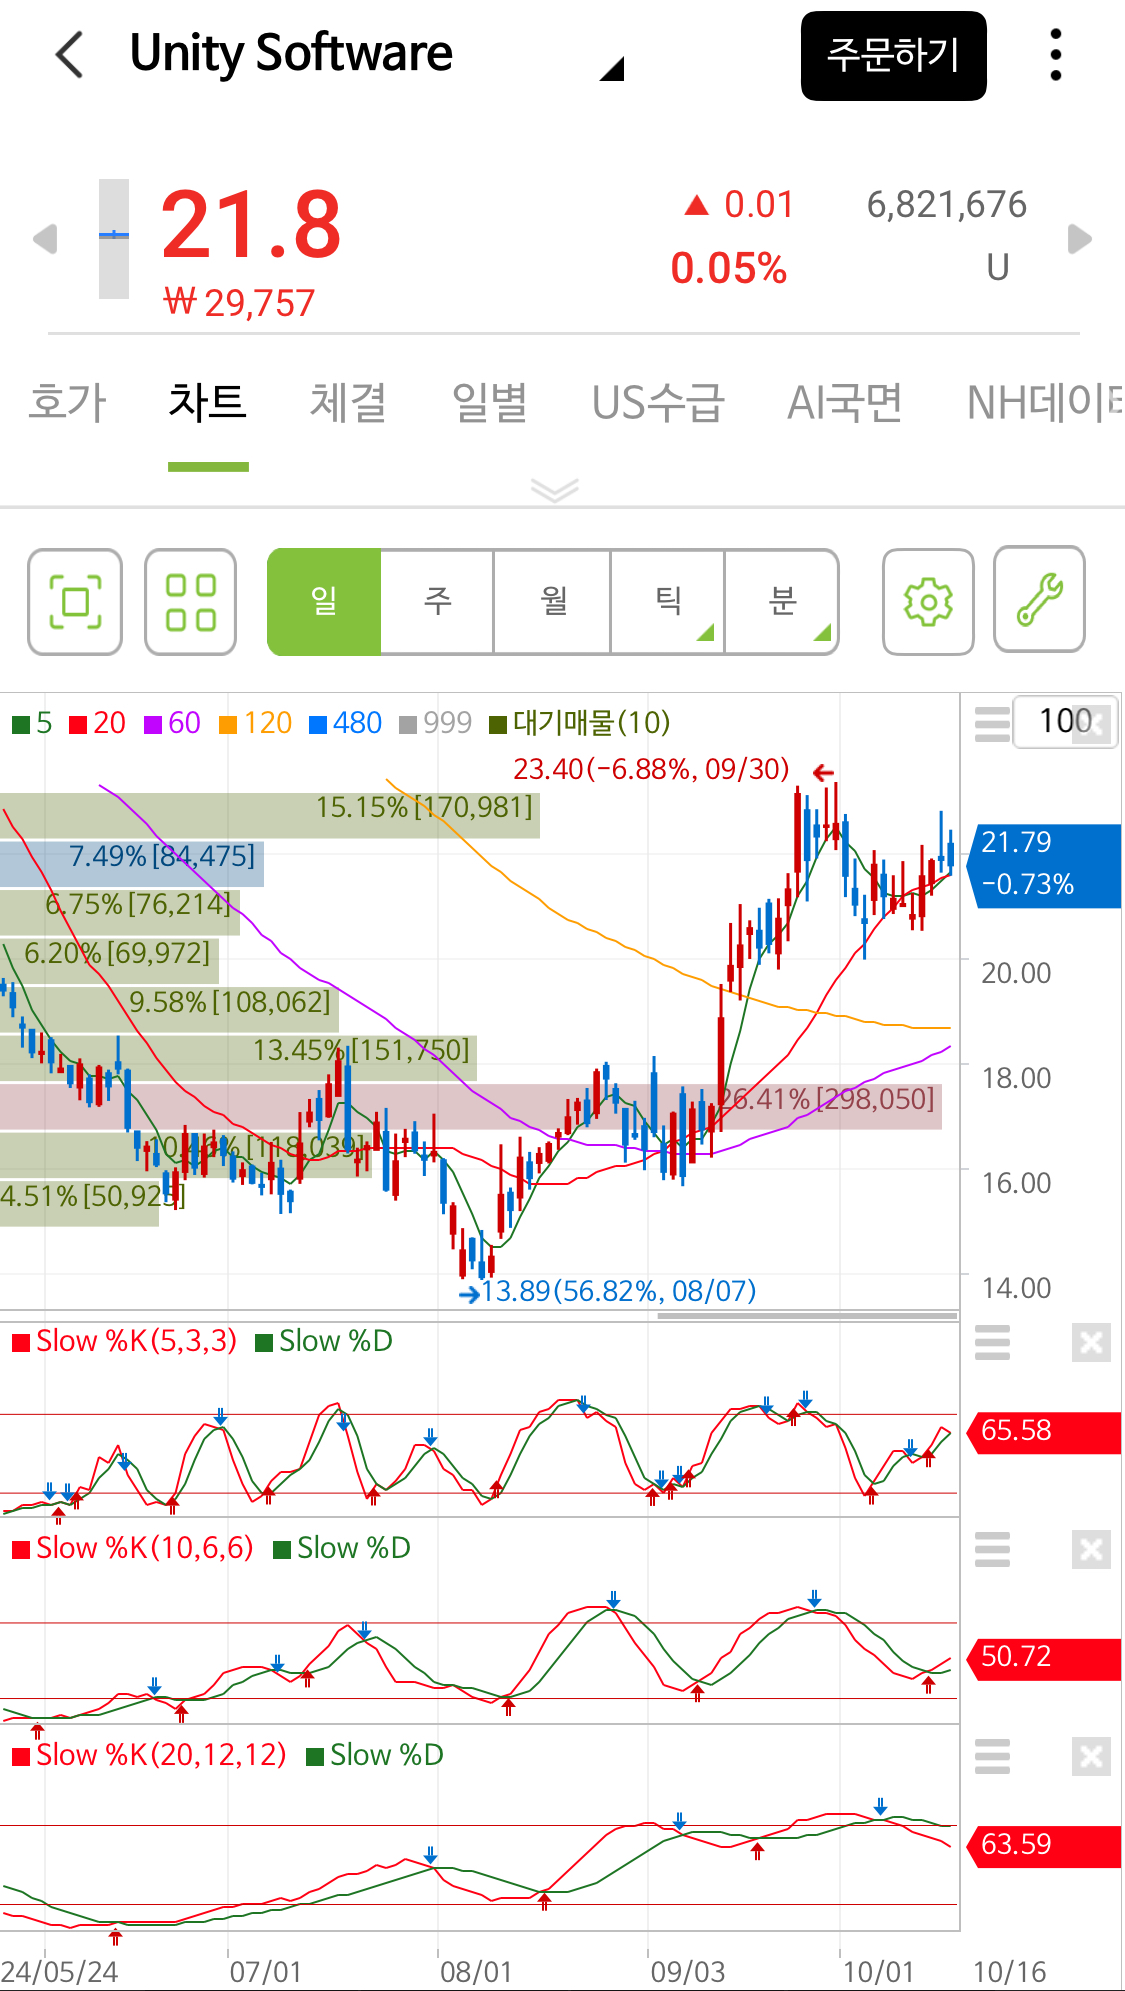Toggle the 480-day moving average legend
The image size is (1125, 1991).
(345, 723)
